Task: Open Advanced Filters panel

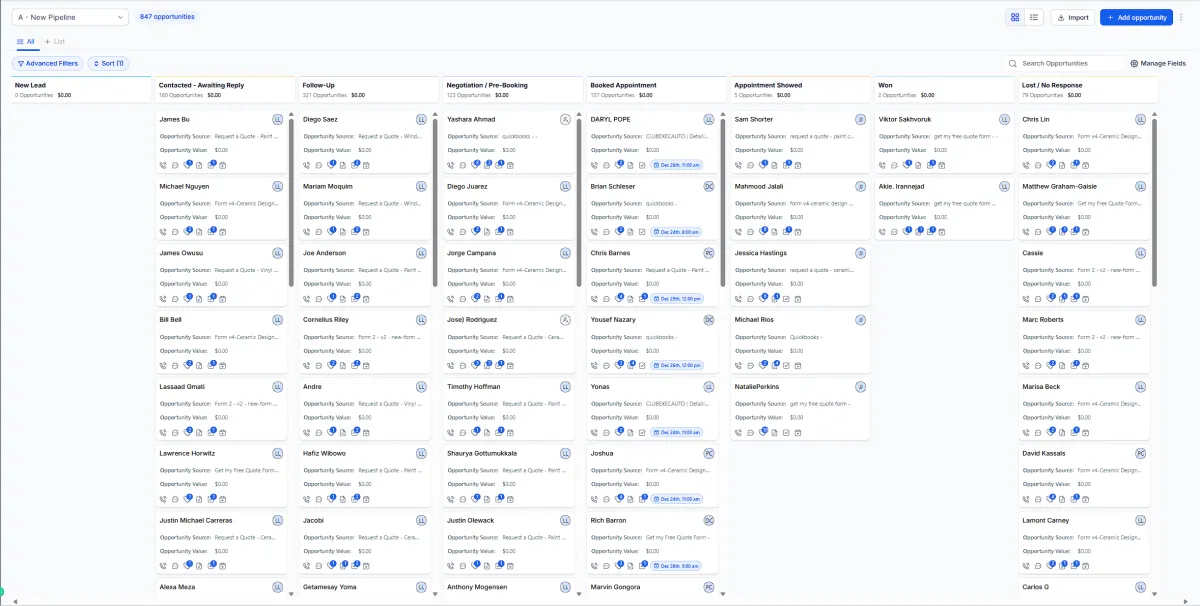Action: click(48, 63)
